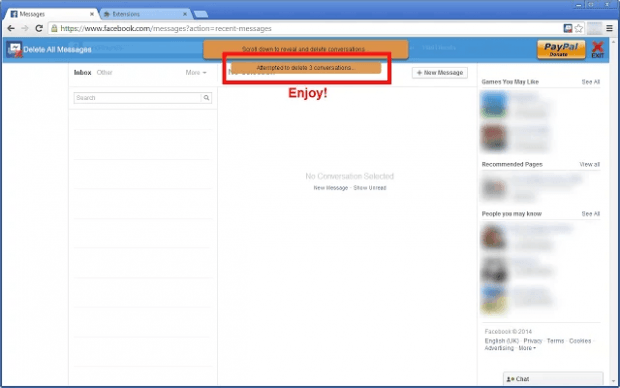Click the PayPal Donate button

click(x=561, y=49)
